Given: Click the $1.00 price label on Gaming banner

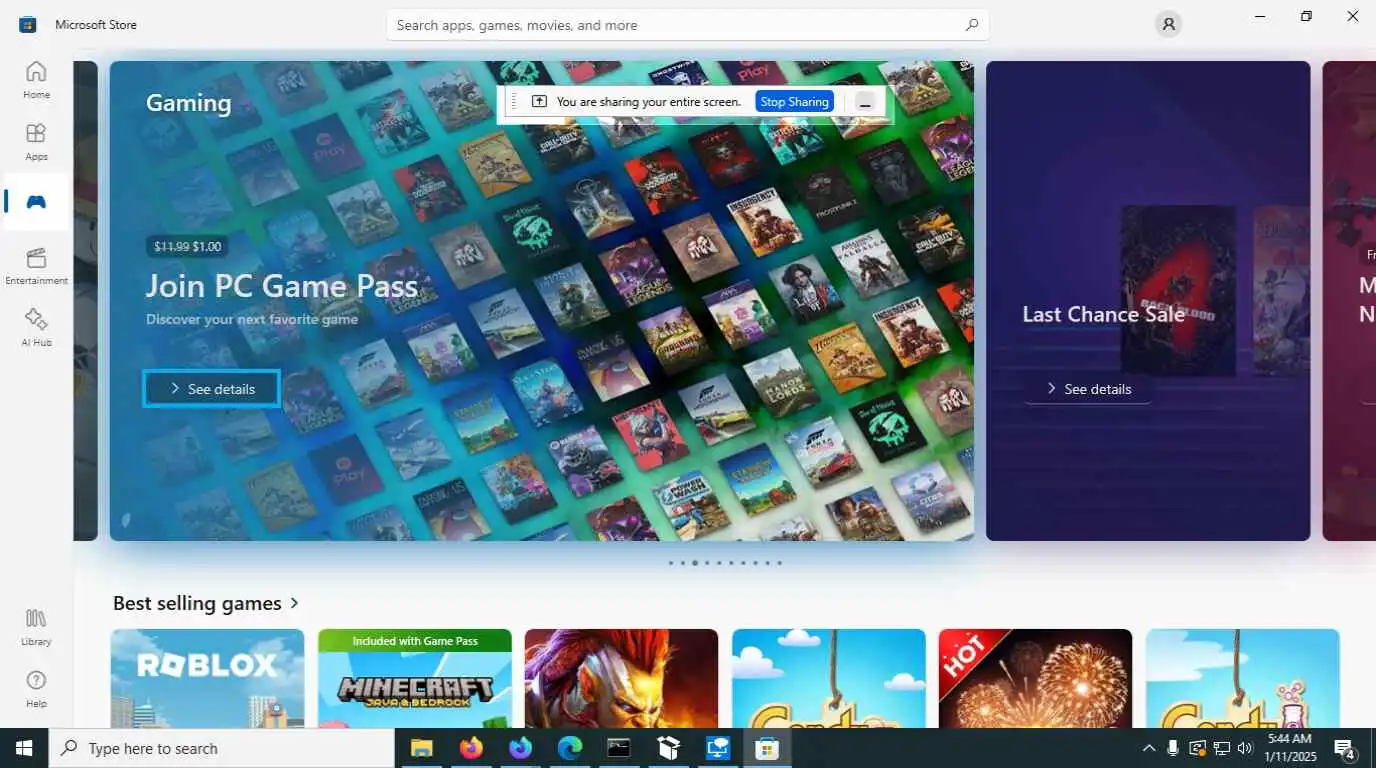Looking at the screenshot, I should coord(207,246).
